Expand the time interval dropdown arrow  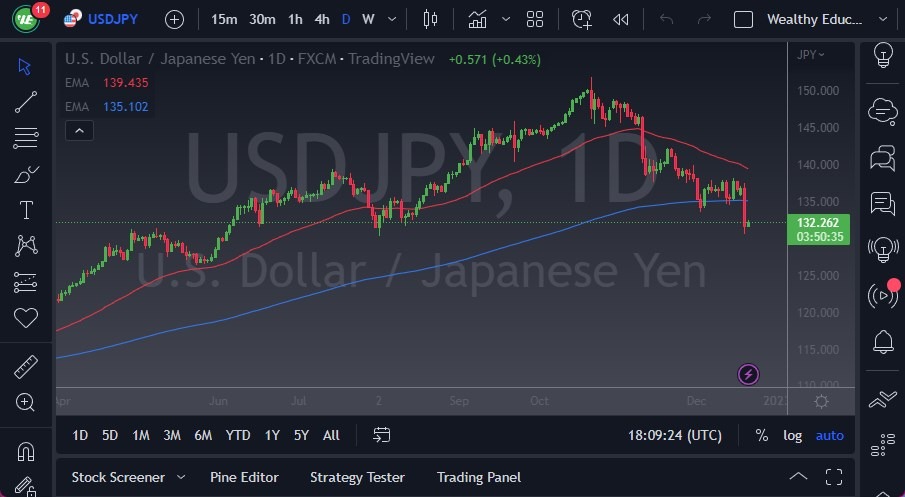[391, 19]
